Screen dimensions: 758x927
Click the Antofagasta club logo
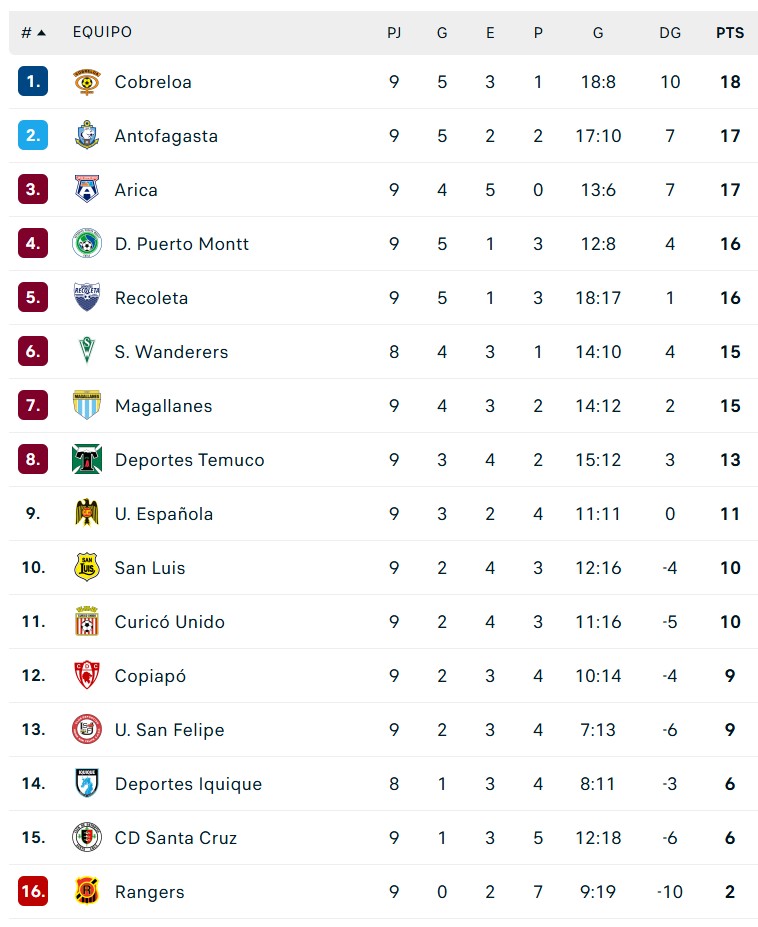(87, 136)
